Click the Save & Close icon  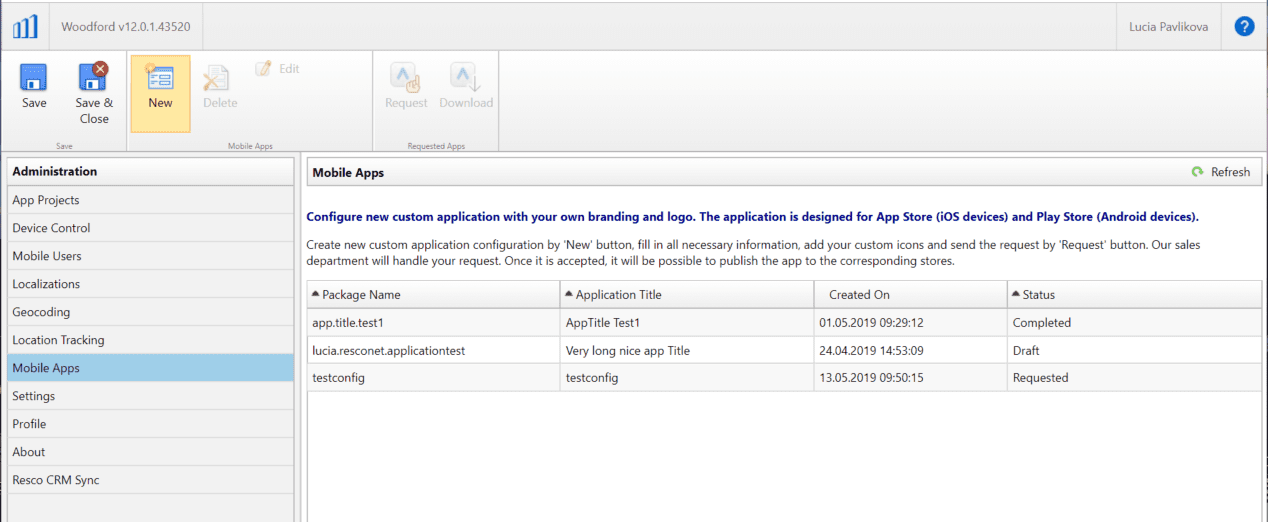point(94,77)
